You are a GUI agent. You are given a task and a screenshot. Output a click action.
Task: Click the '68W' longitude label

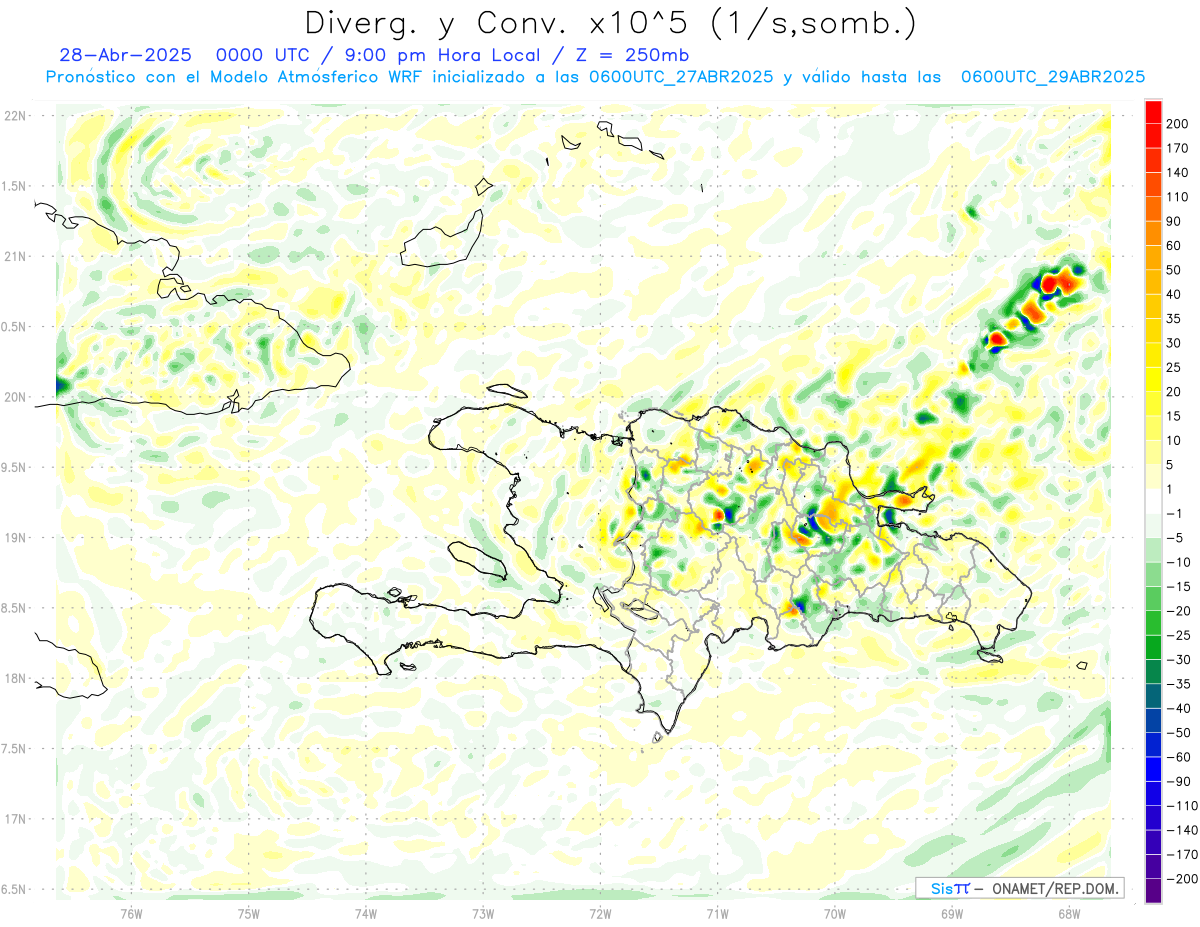(x=1068, y=913)
